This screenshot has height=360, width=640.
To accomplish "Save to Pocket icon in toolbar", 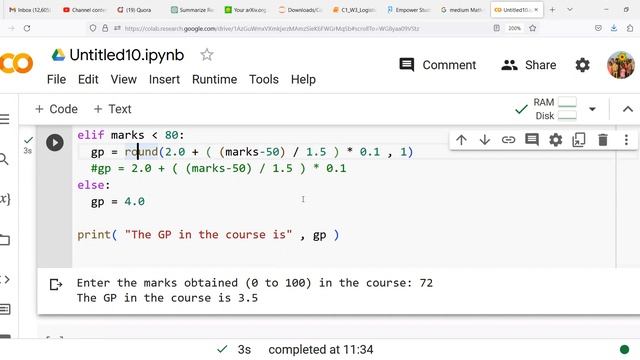I will point(598,28).
